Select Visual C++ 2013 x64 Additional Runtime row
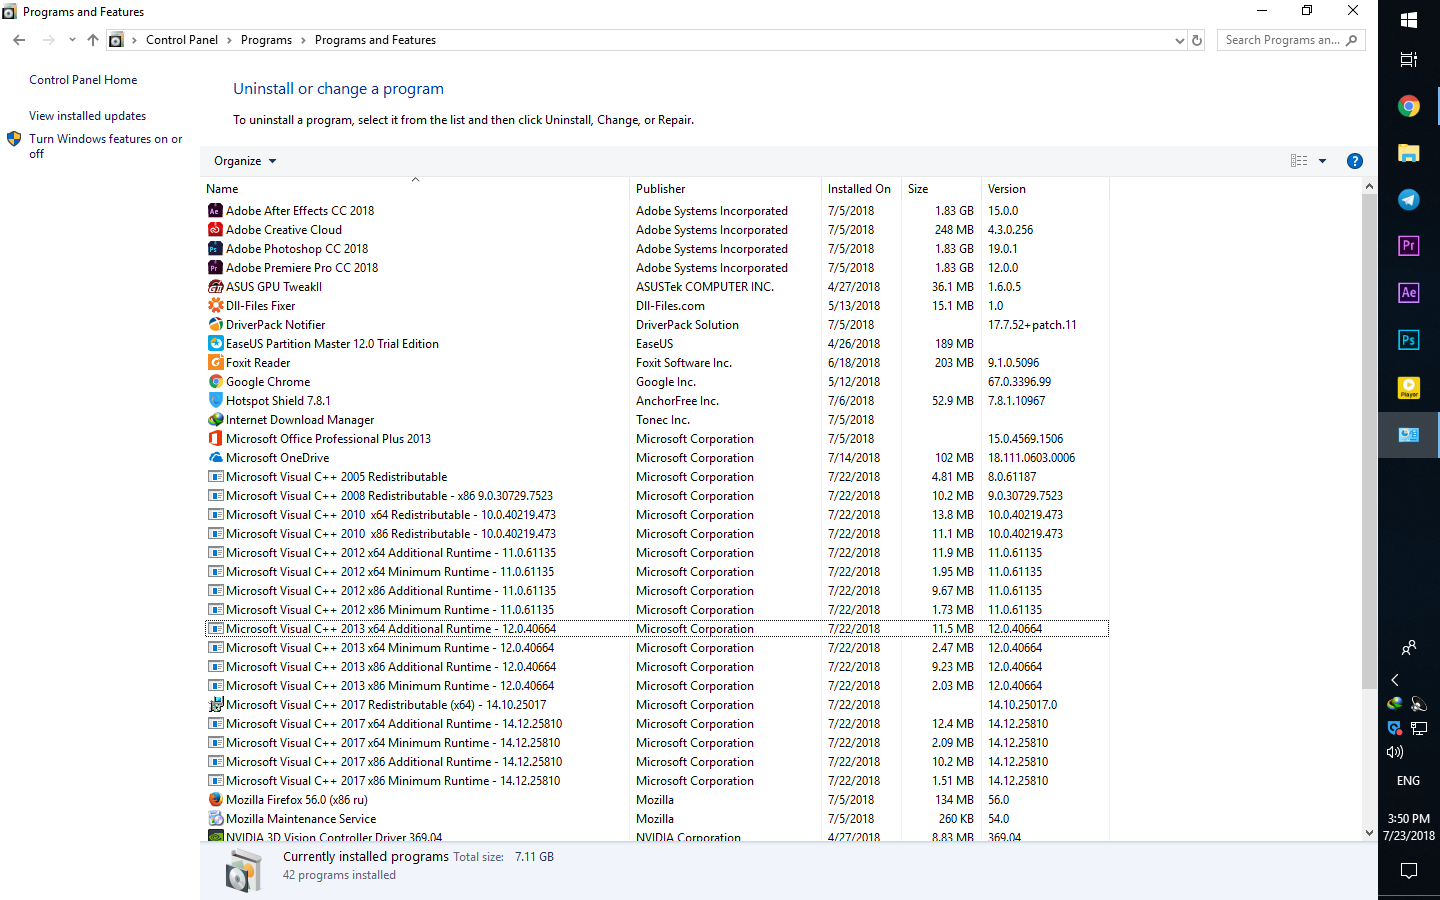 [x=657, y=629]
